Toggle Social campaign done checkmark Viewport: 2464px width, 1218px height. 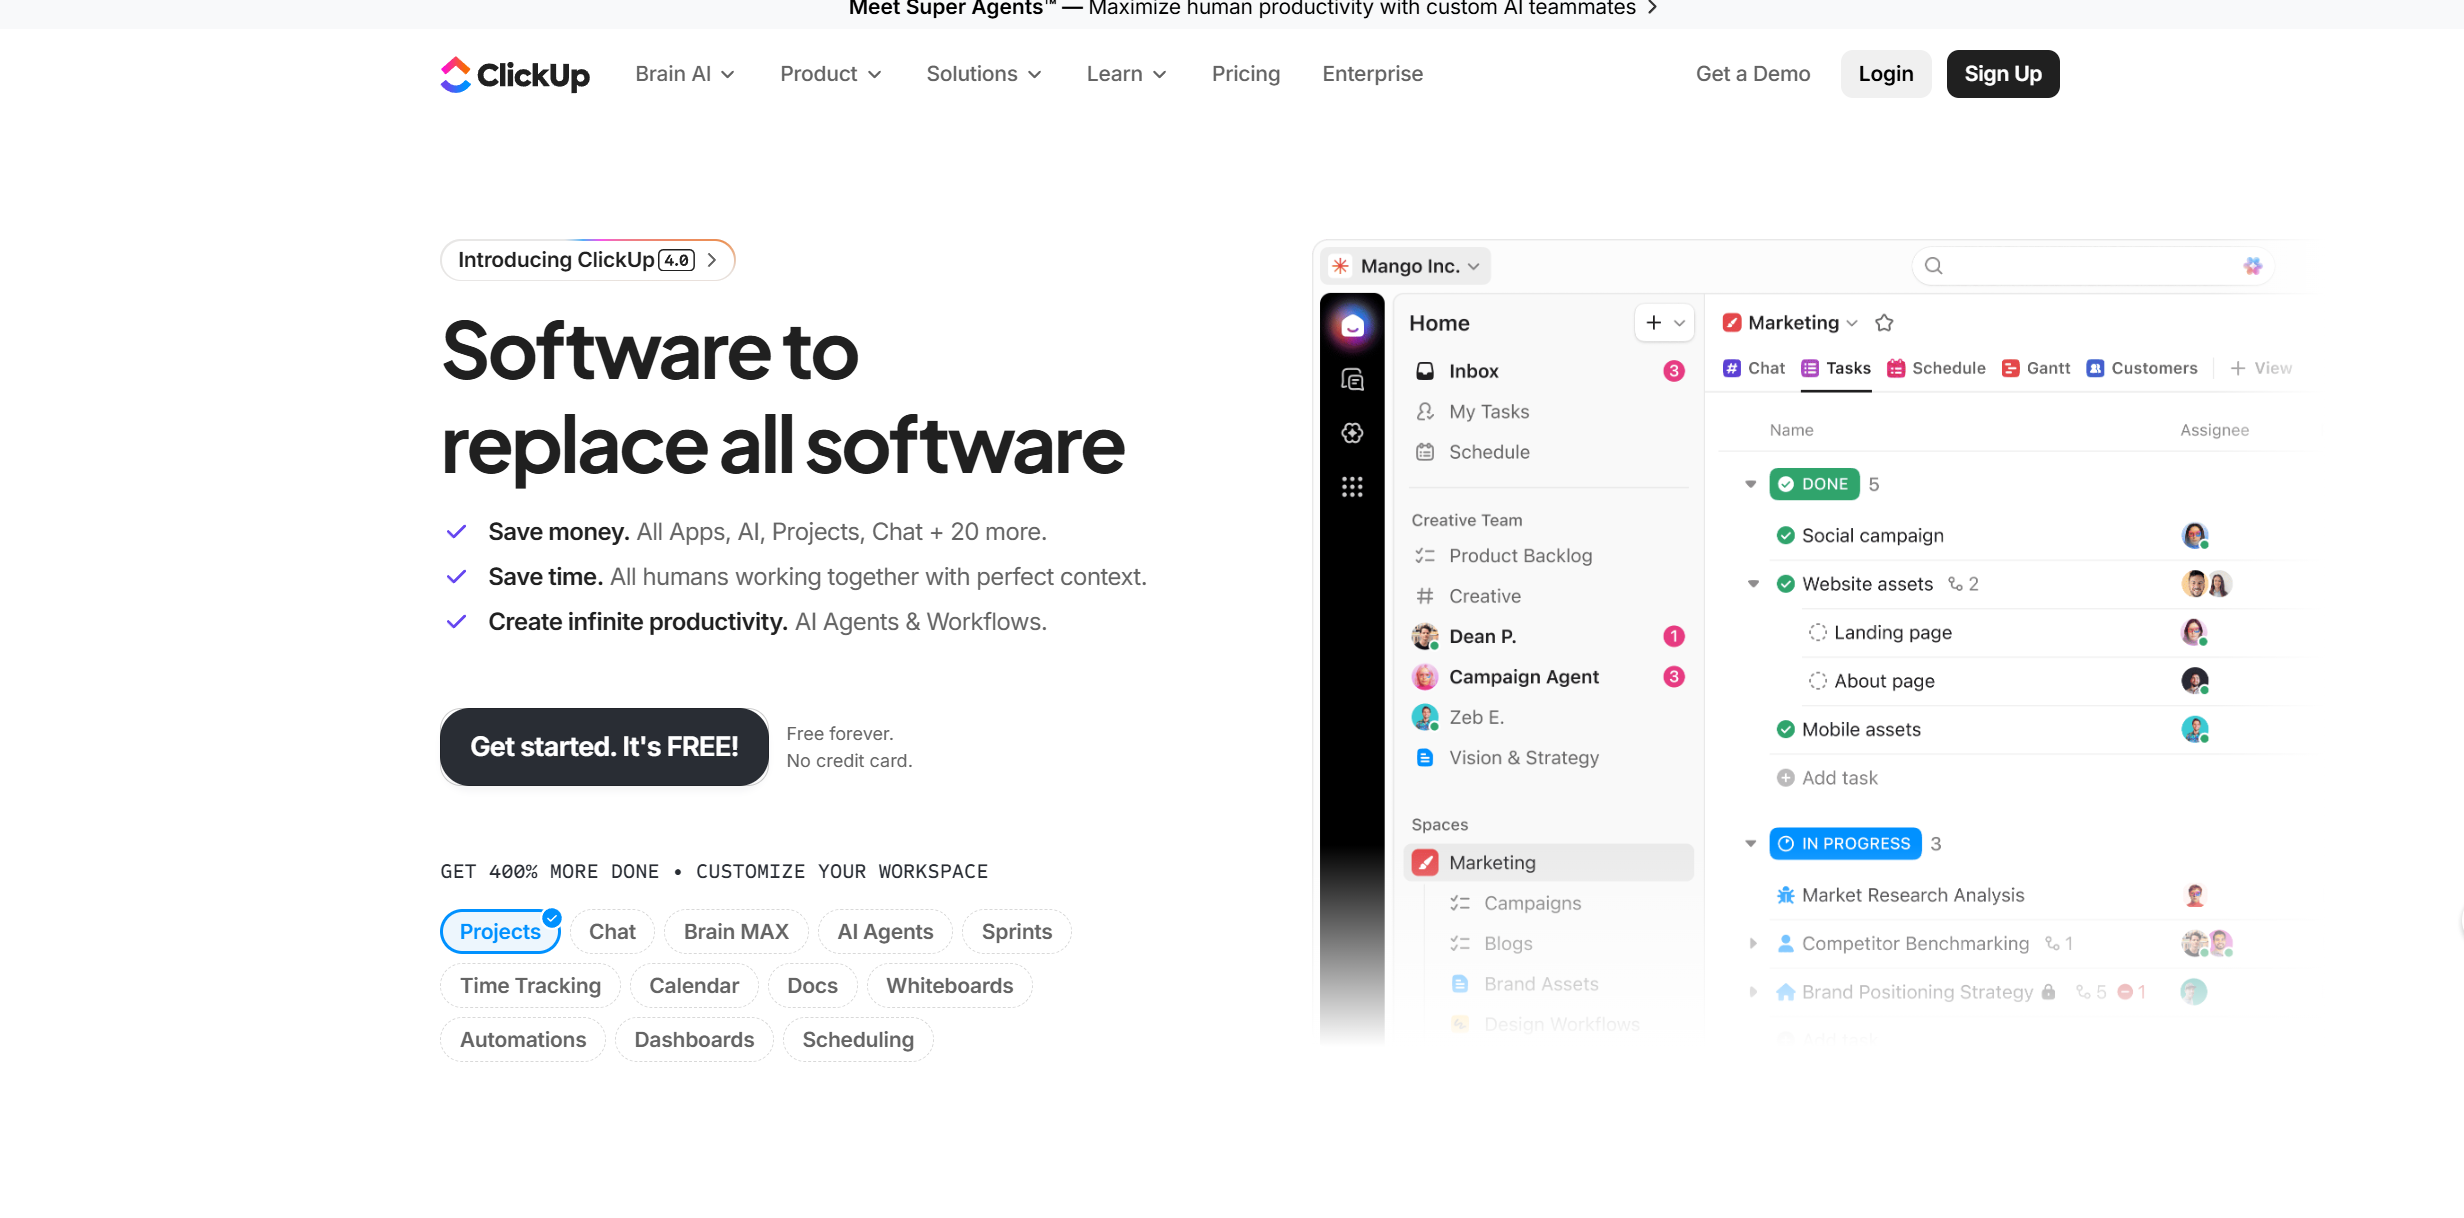1785,536
